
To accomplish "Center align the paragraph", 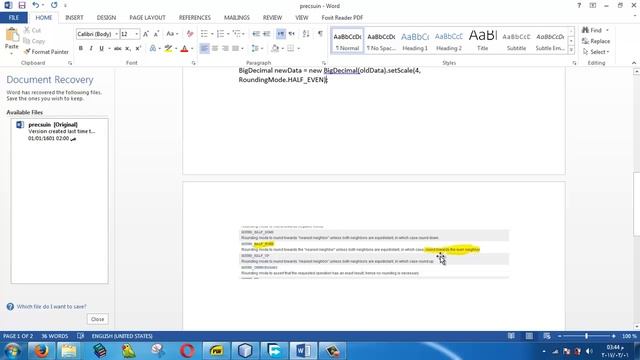I will pos(215,49).
